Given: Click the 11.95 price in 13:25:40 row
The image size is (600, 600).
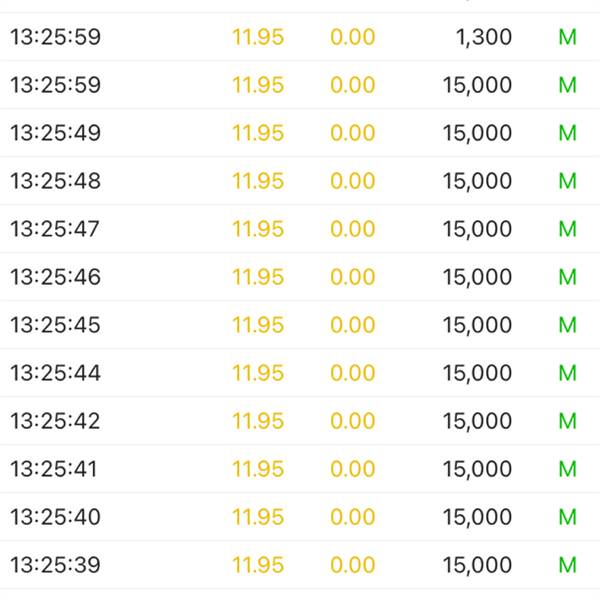Looking at the screenshot, I should 258,517.
